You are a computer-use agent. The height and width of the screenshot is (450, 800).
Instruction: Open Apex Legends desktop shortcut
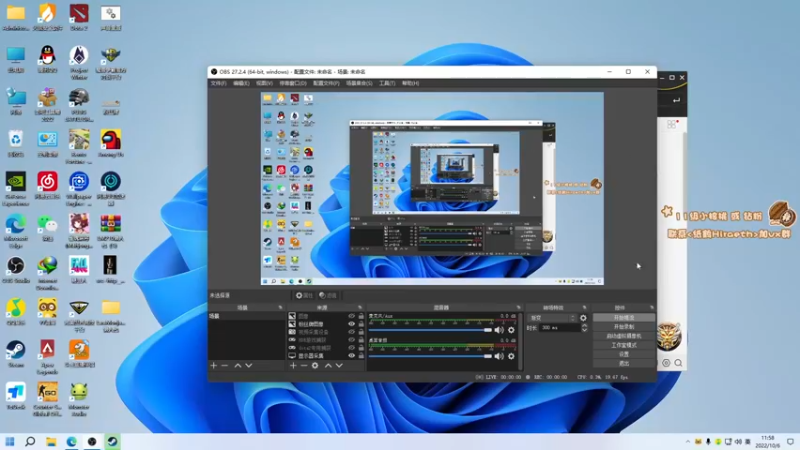(47, 357)
